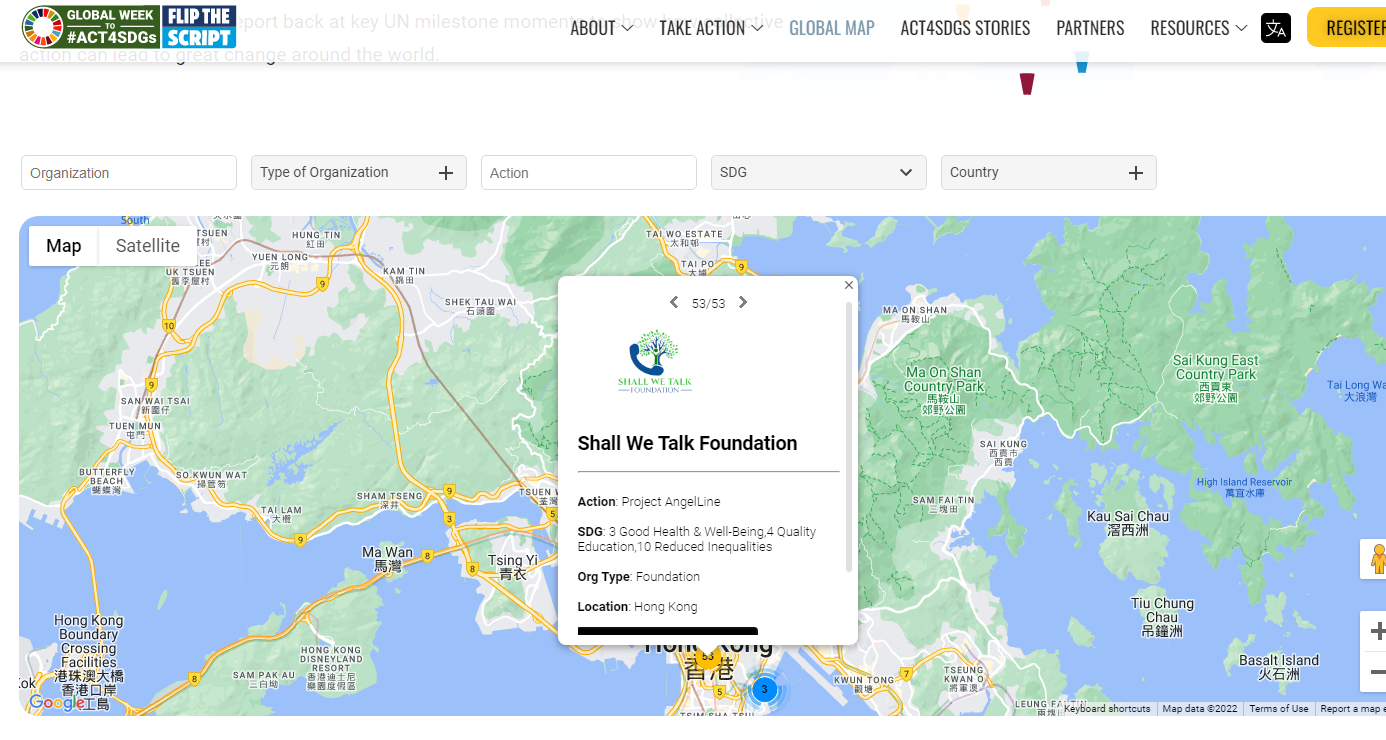Image resolution: width=1386 pixels, height=740 pixels.
Task: Open the About menu
Action: click(x=601, y=28)
